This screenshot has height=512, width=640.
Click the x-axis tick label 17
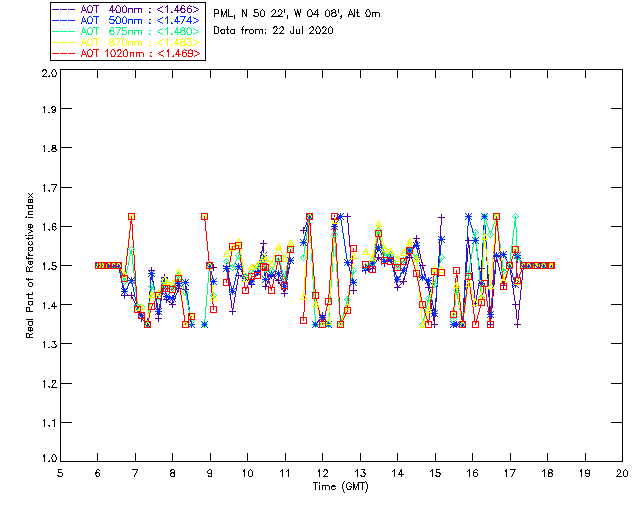510,473
